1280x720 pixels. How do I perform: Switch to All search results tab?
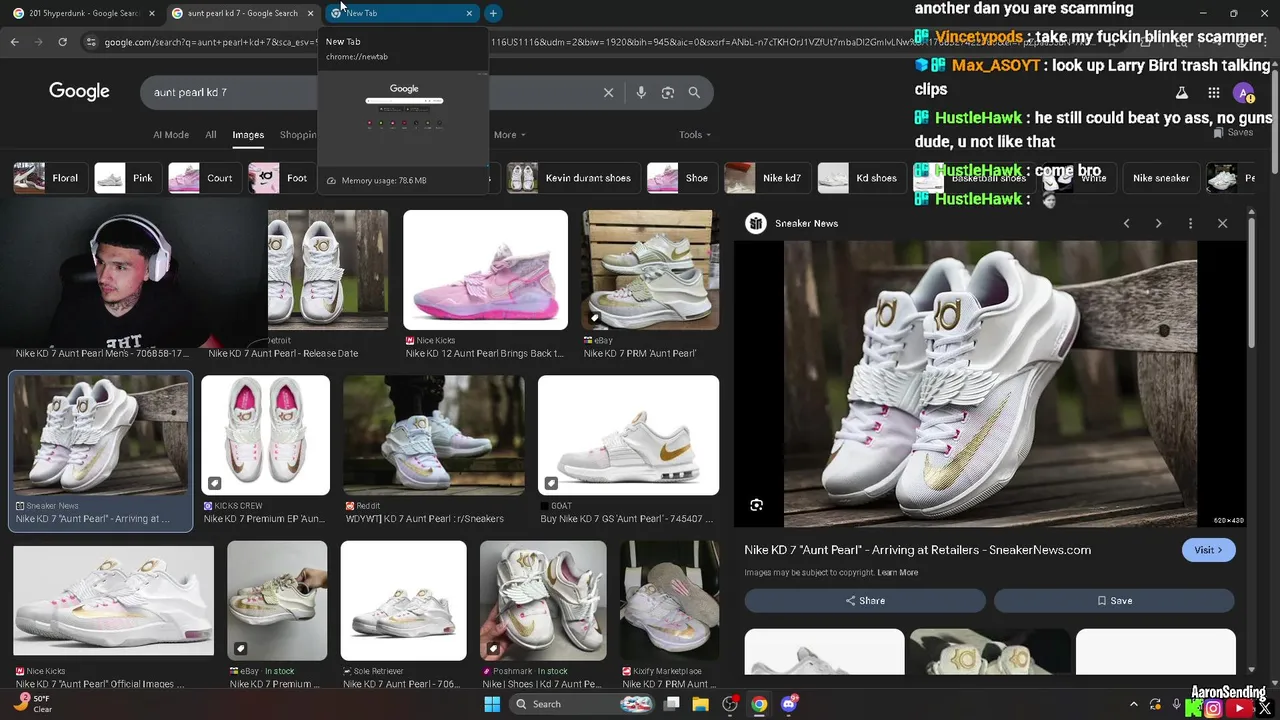coord(210,135)
